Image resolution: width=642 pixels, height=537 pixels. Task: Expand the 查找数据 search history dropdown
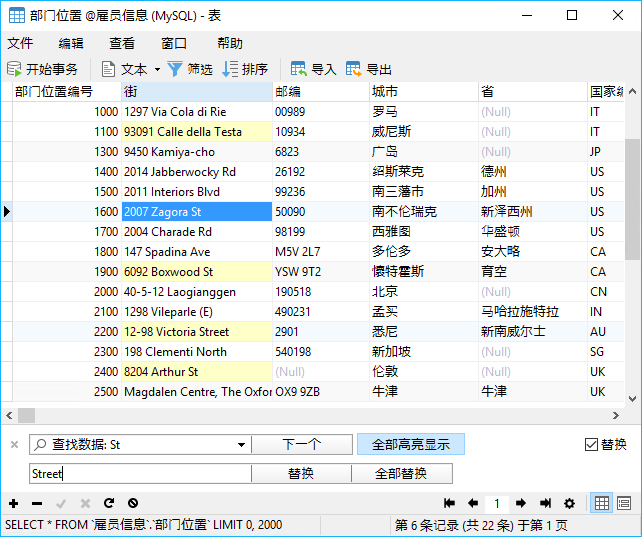click(x=242, y=445)
